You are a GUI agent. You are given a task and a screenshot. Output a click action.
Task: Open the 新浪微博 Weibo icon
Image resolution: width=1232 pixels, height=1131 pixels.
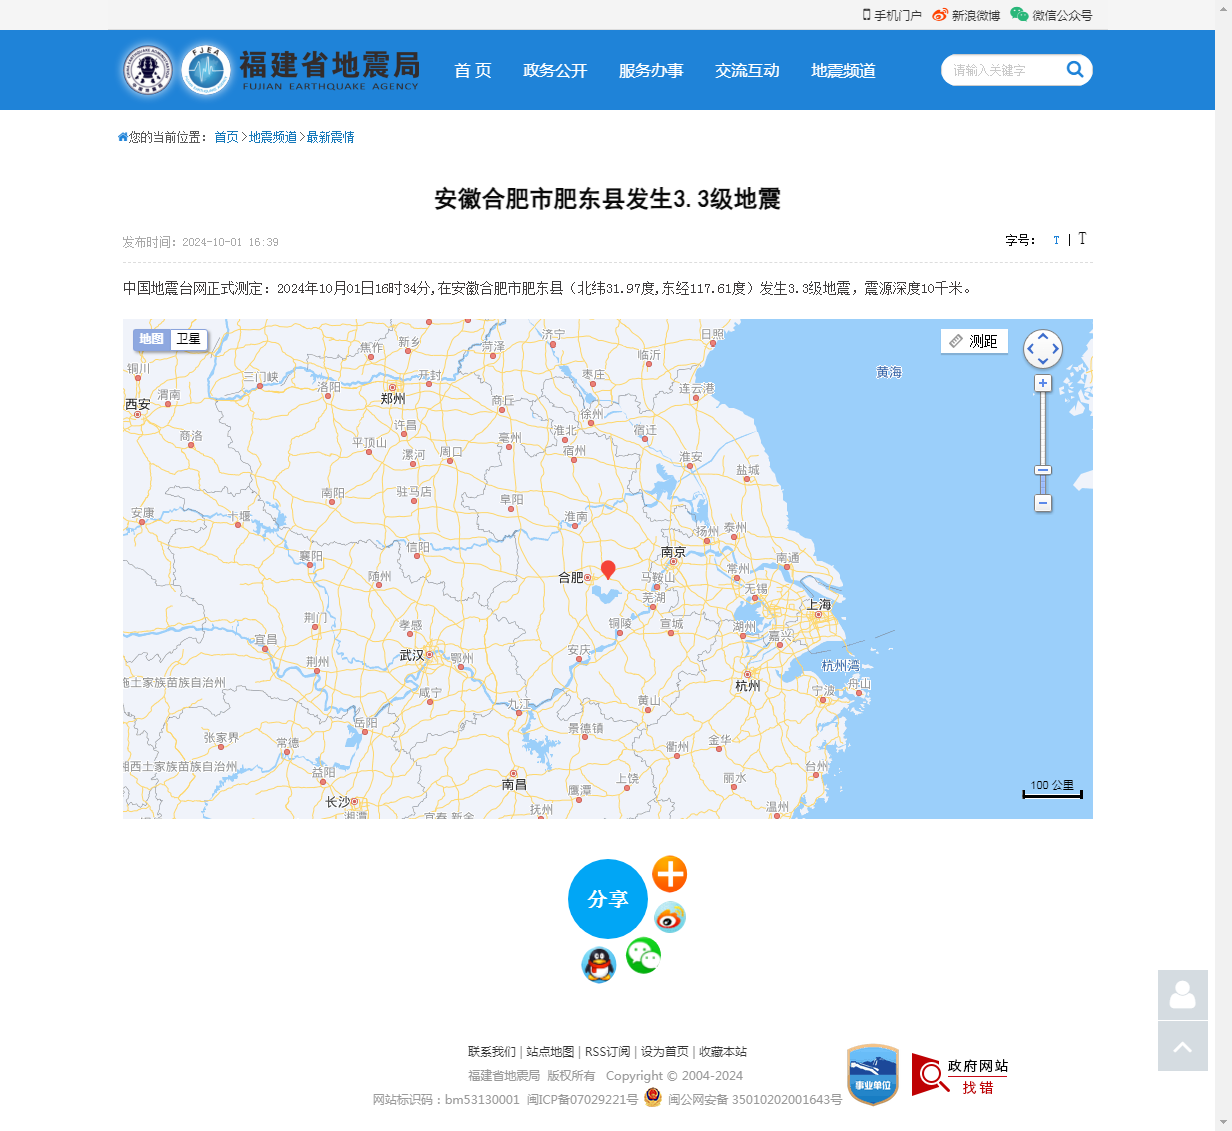tap(938, 15)
